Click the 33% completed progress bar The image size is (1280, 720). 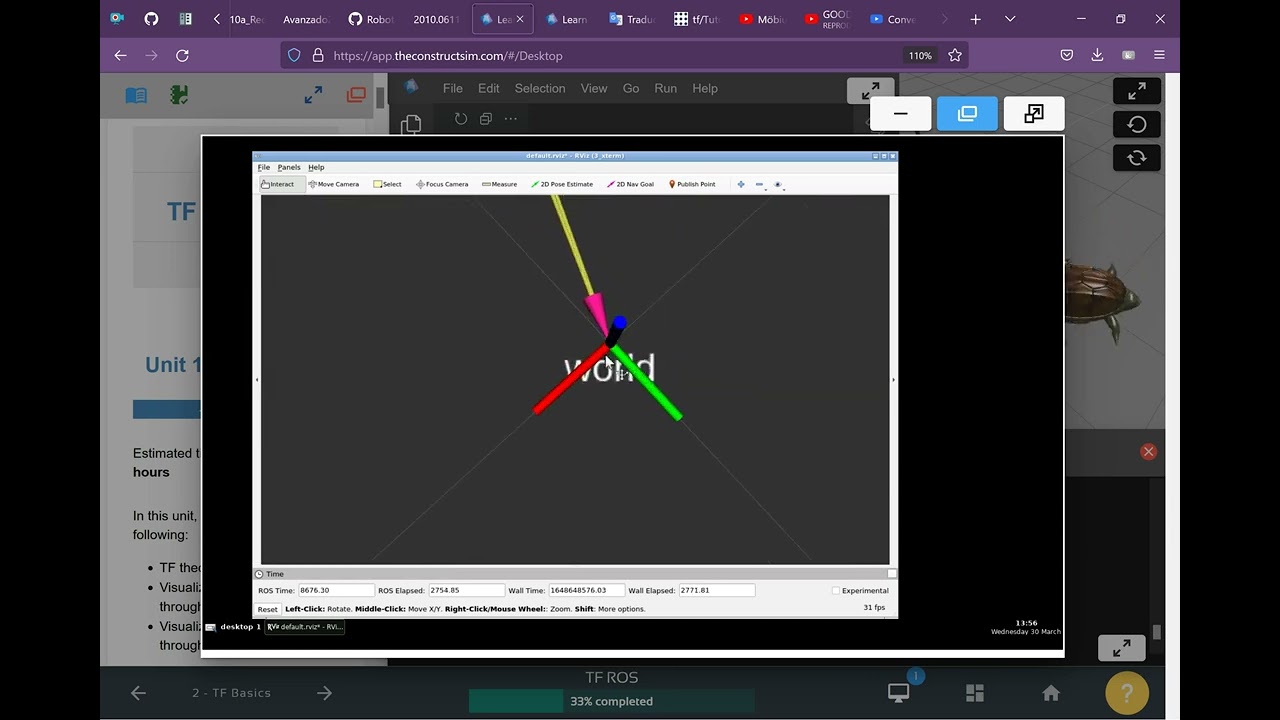pyautogui.click(x=611, y=701)
